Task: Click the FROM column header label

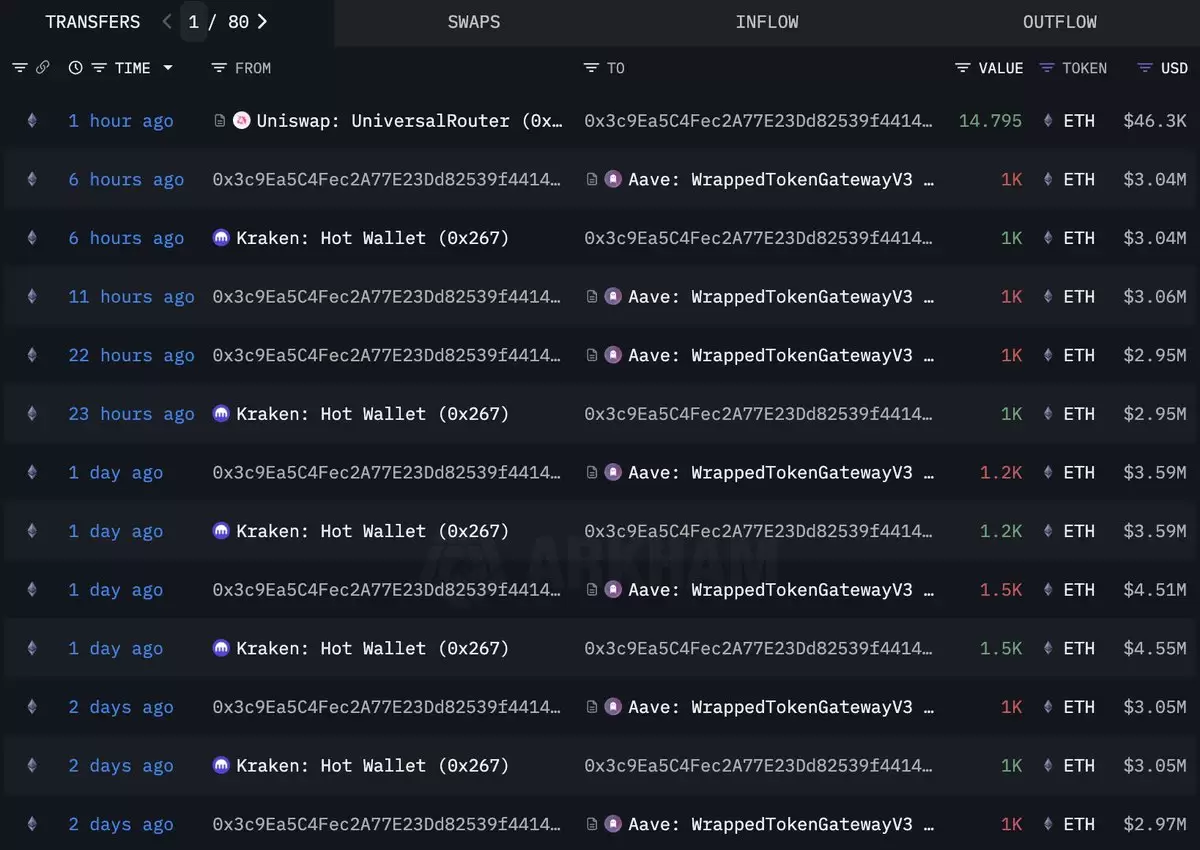Action: [253, 68]
